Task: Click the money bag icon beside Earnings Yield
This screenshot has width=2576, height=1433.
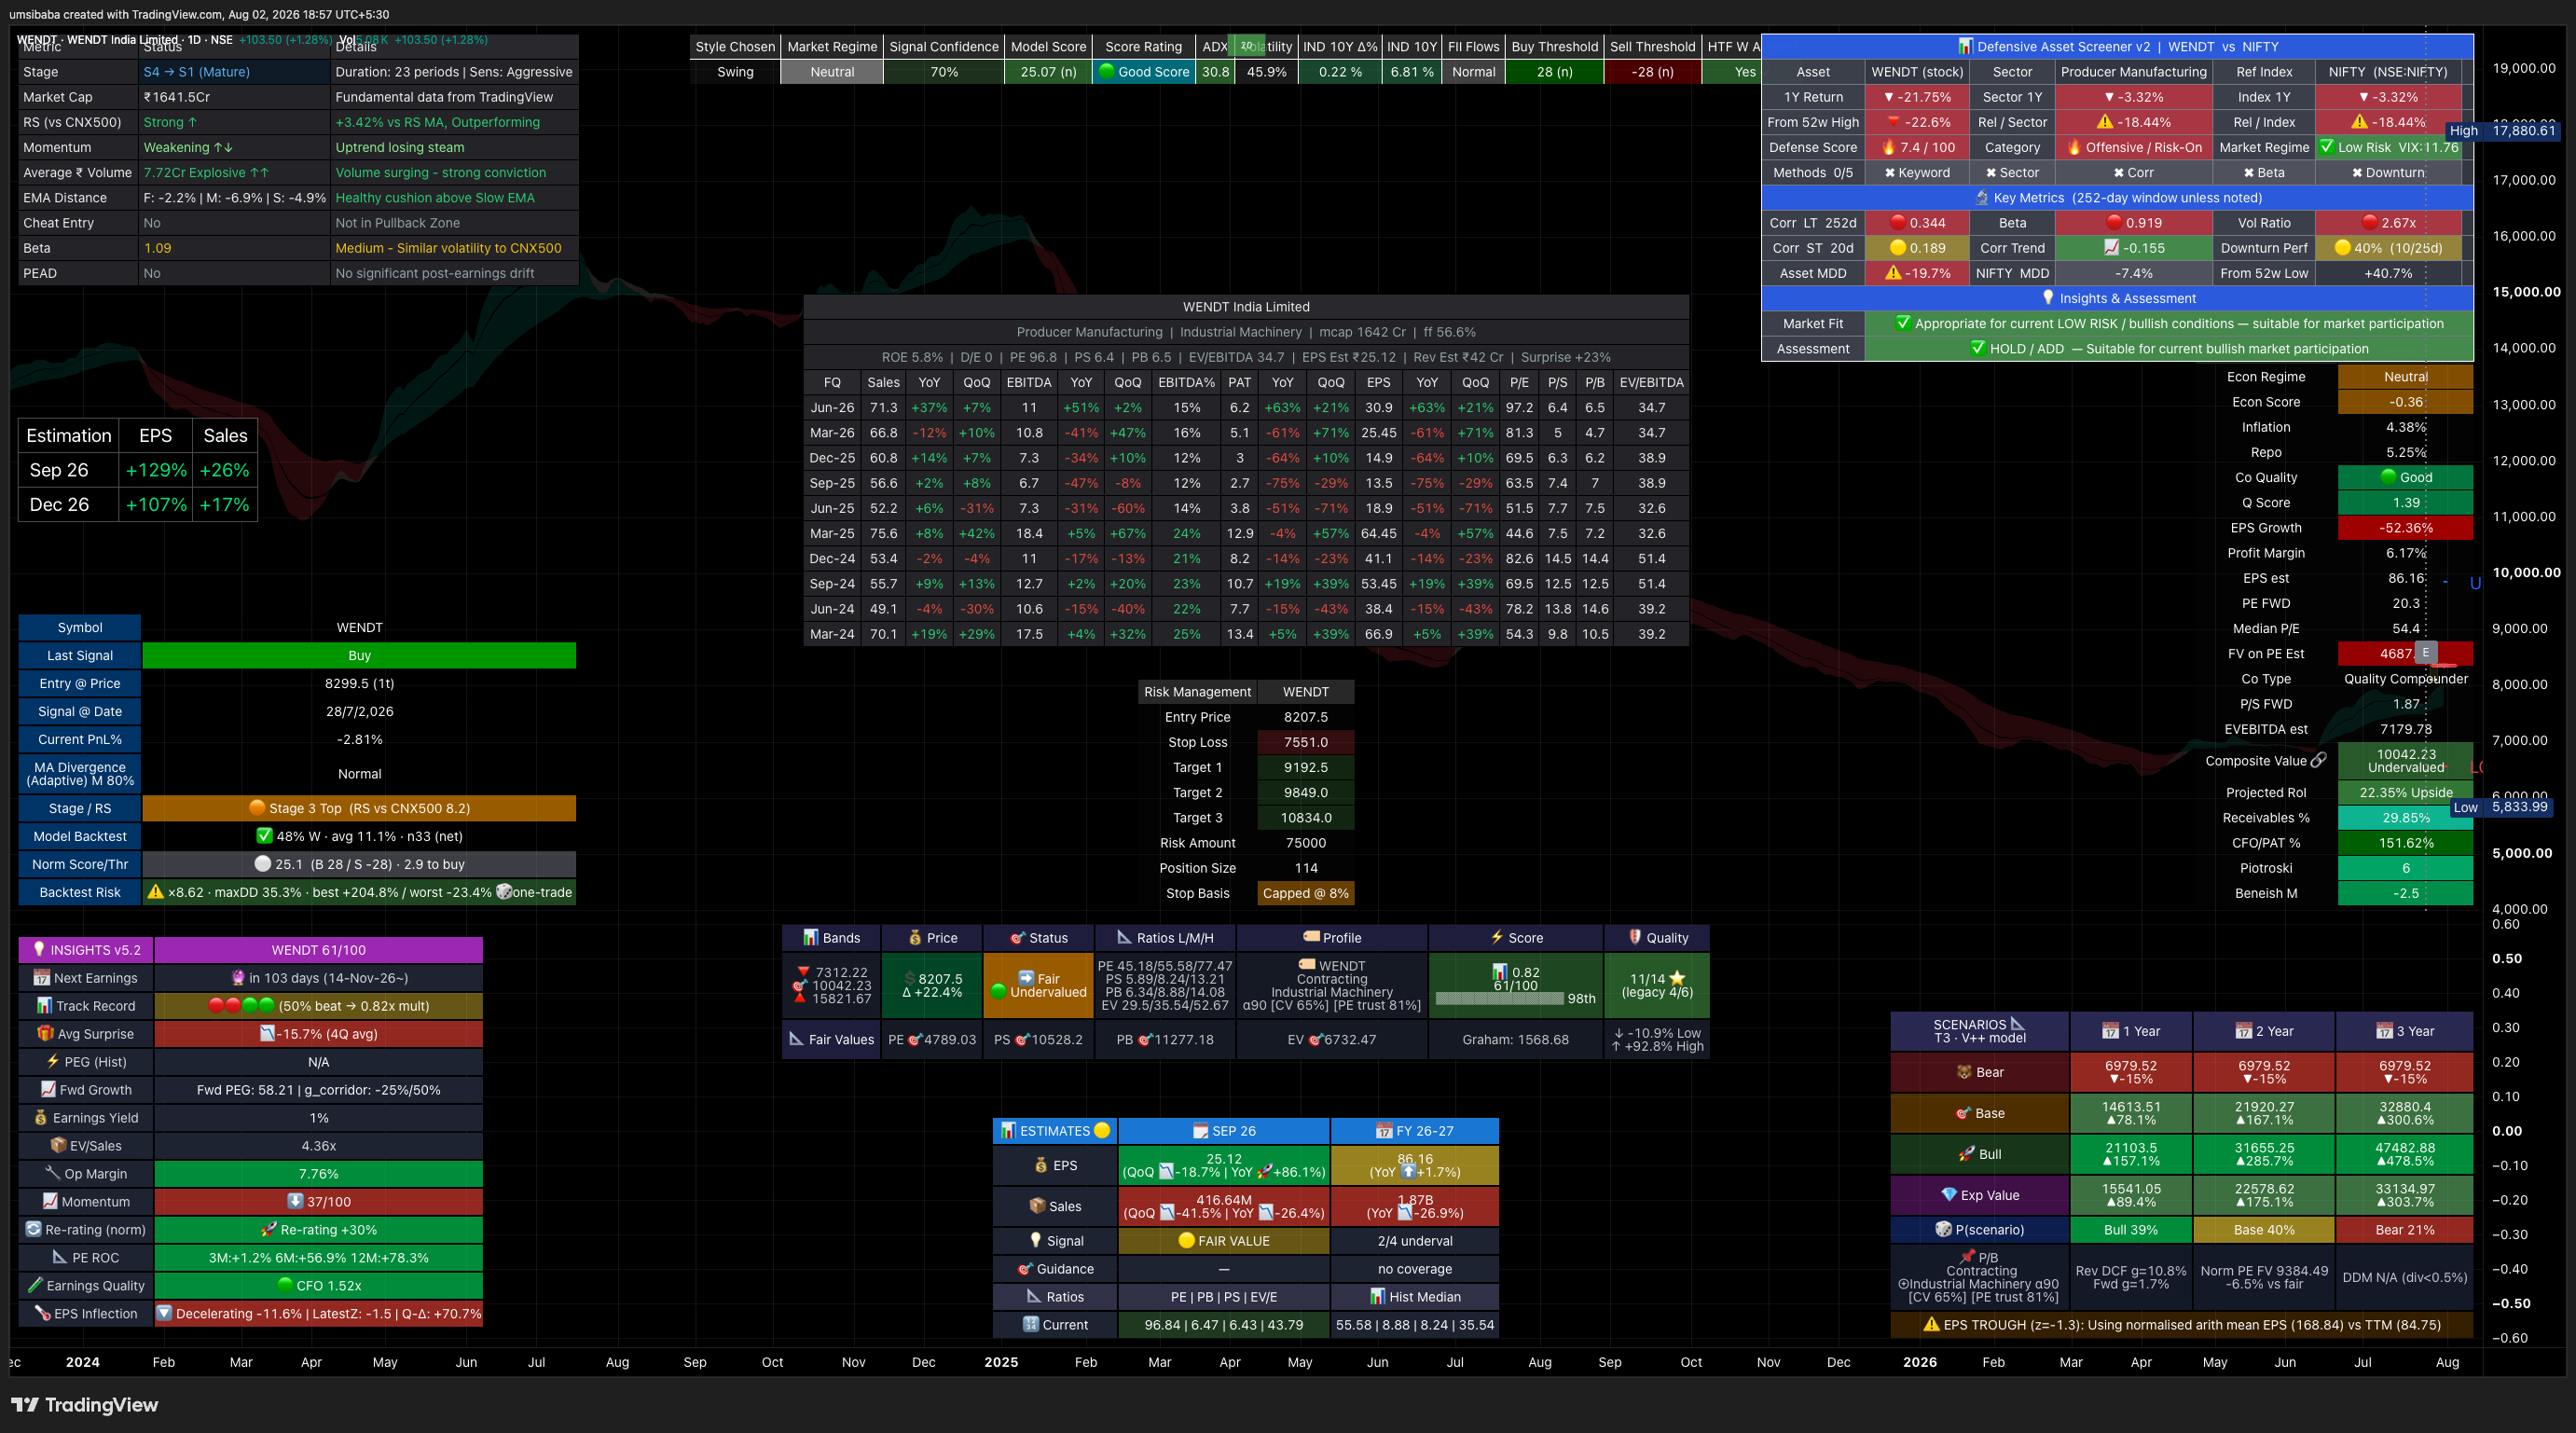Action: coord(41,1117)
